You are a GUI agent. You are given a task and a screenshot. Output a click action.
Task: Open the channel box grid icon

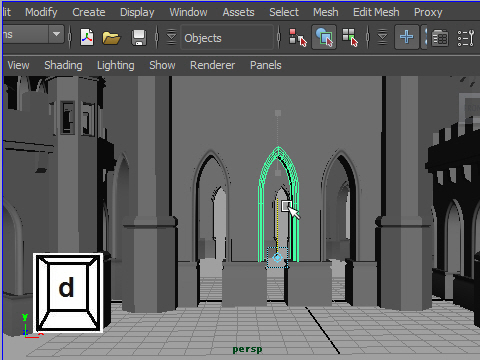(440, 38)
